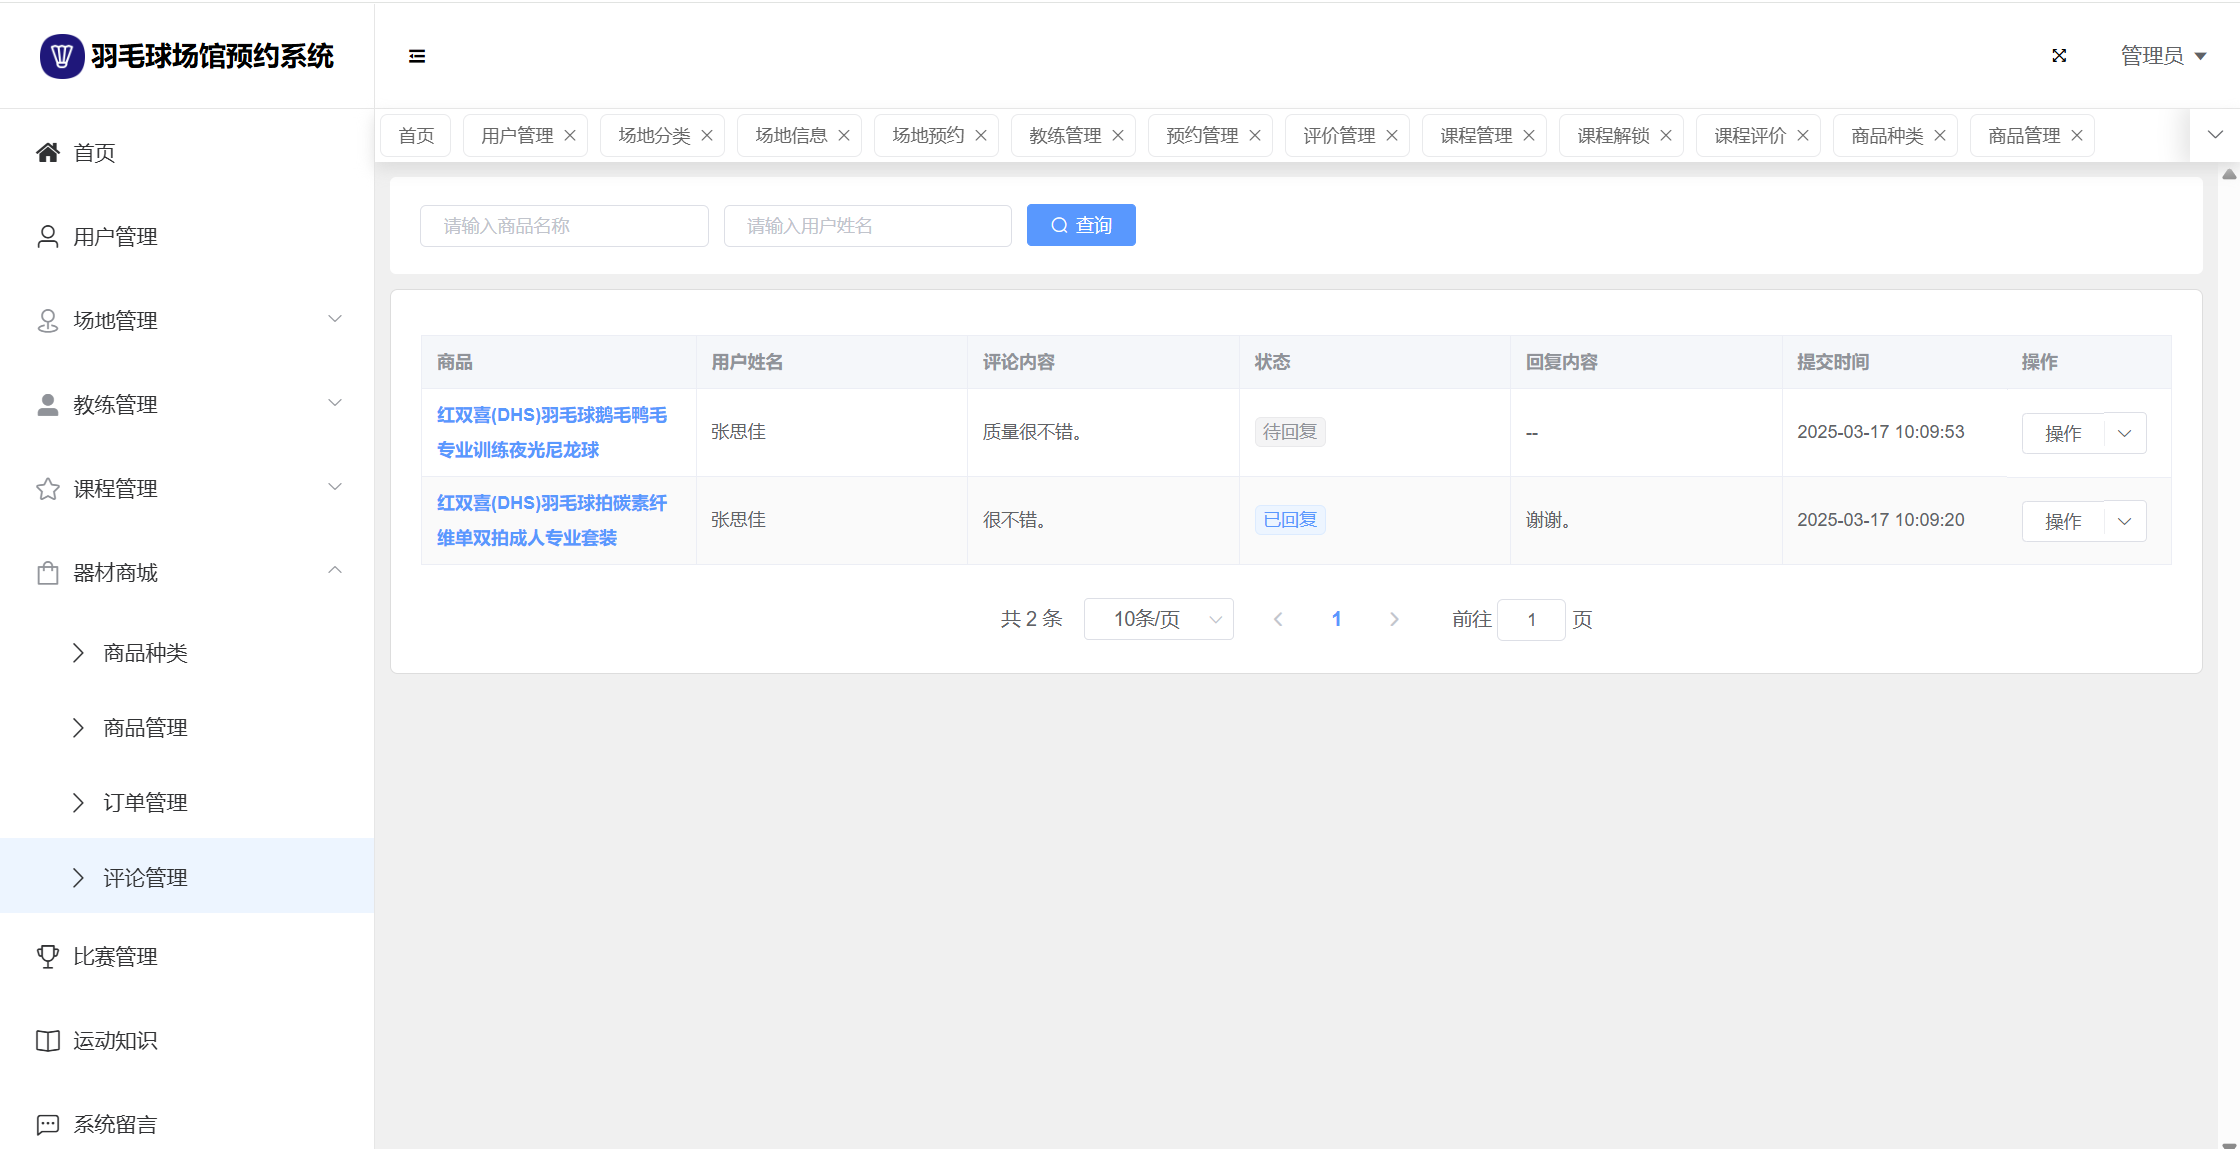Click the chat bubble icon for 系统留言
The height and width of the screenshot is (1149, 2240).
pos(47,1124)
